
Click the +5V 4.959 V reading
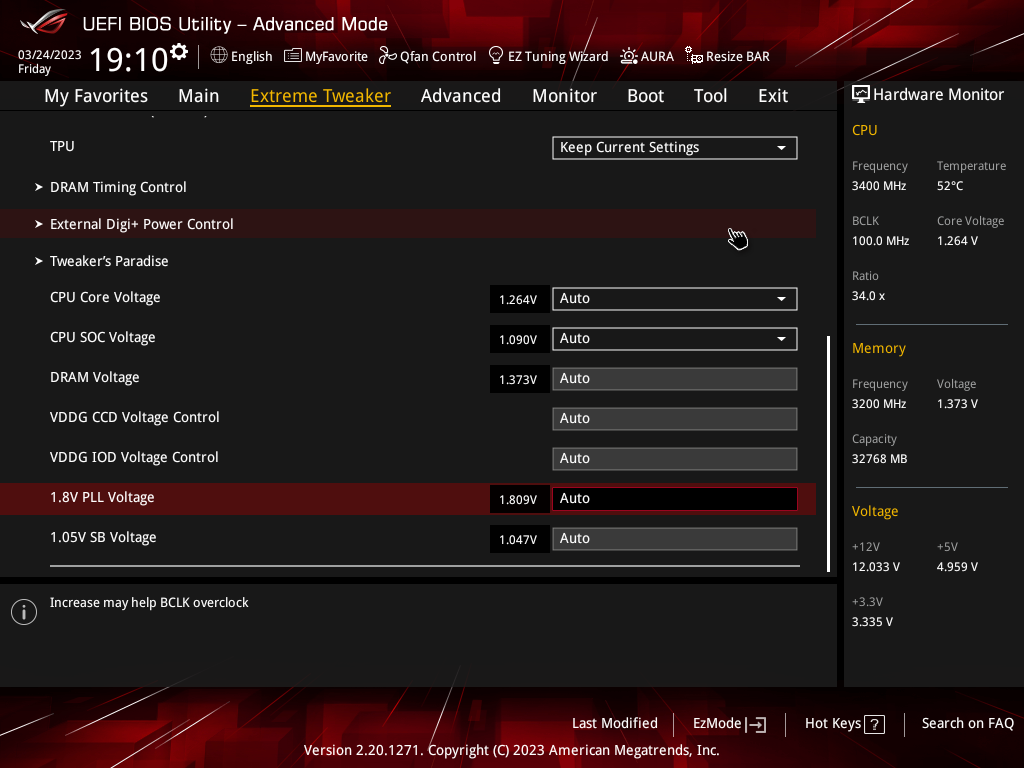[x=957, y=567]
